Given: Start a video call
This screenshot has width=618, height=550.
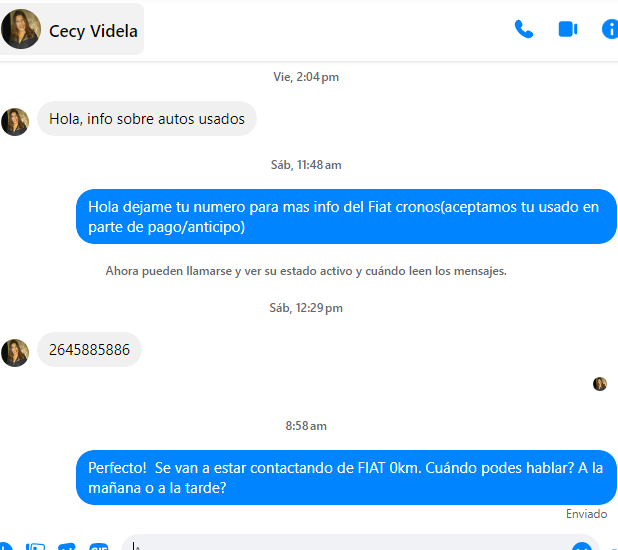Looking at the screenshot, I should pyautogui.click(x=568, y=30).
